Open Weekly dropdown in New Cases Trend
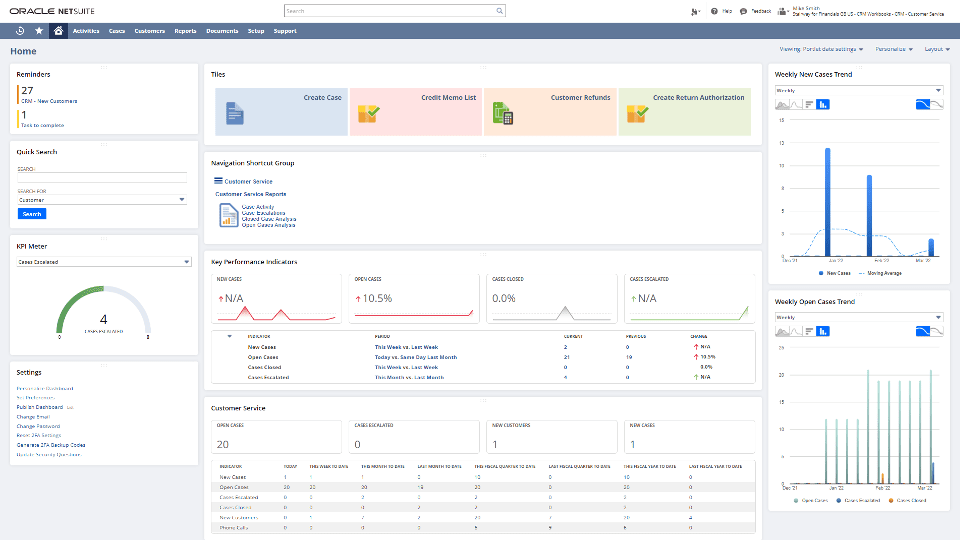Image resolution: width=960 pixels, height=540 pixels. click(859, 90)
